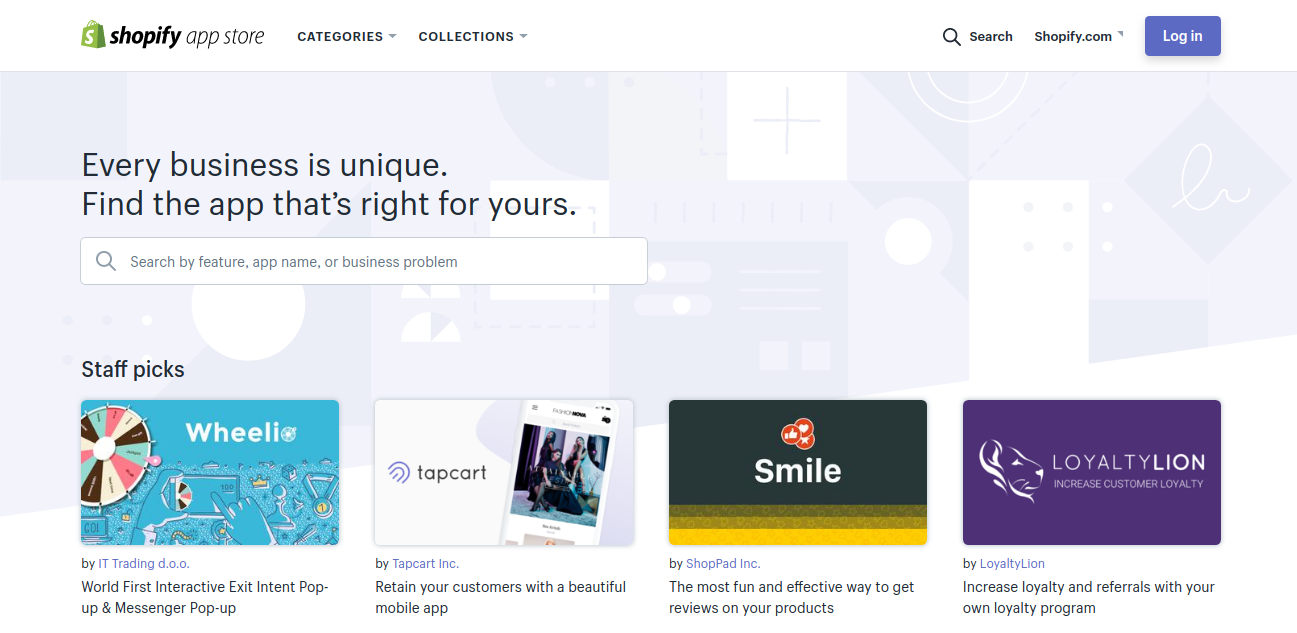Open the Smile app thumbnail
Viewport: 1297px width, 633px height.
[x=798, y=472]
